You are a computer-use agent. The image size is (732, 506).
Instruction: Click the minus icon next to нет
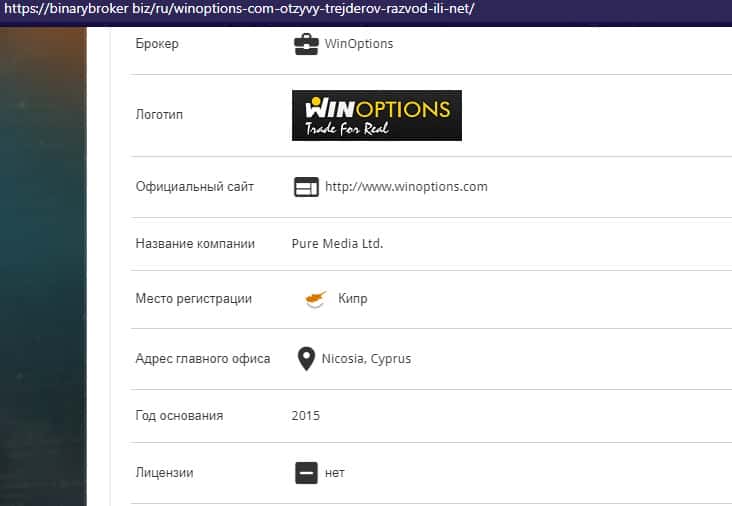point(306,472)
